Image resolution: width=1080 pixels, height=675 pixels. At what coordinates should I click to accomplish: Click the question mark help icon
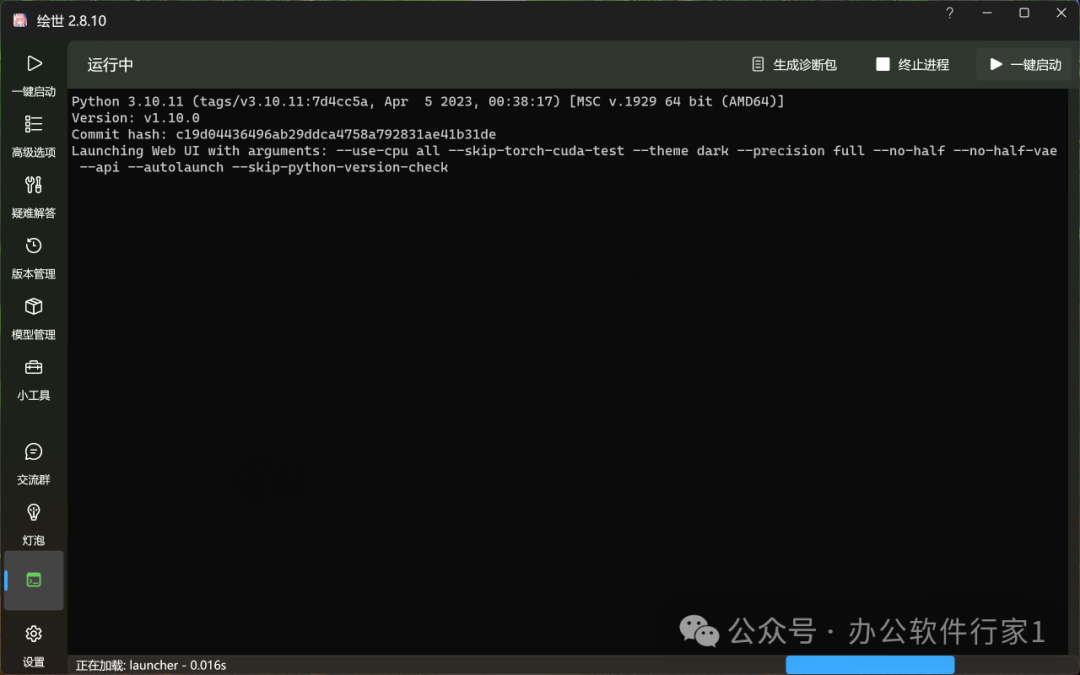(950, 13)
